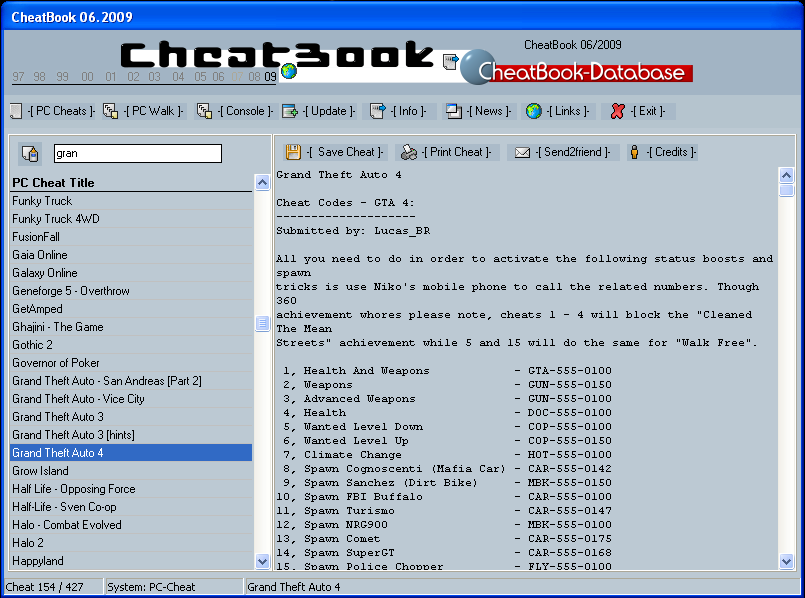Click Save Cheat button text

coord(345,152)
